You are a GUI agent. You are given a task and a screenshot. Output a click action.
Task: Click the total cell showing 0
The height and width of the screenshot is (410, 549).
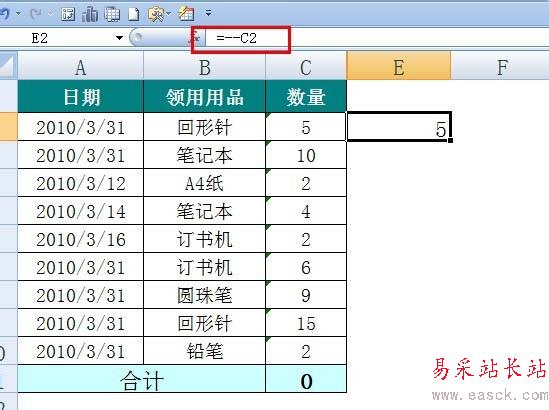(x=306, y=379)
